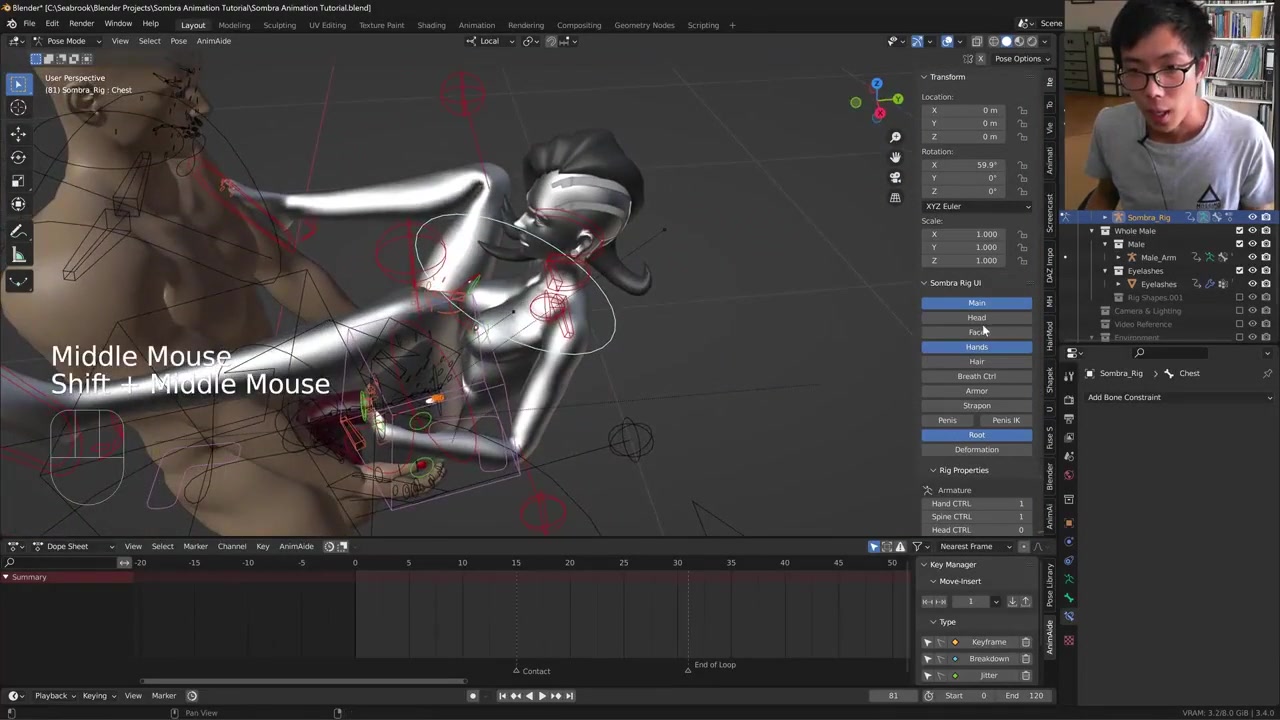
Task: Select the Cursor tool in the toolbar
Action: pyautogui.click(x=18, y=108)
